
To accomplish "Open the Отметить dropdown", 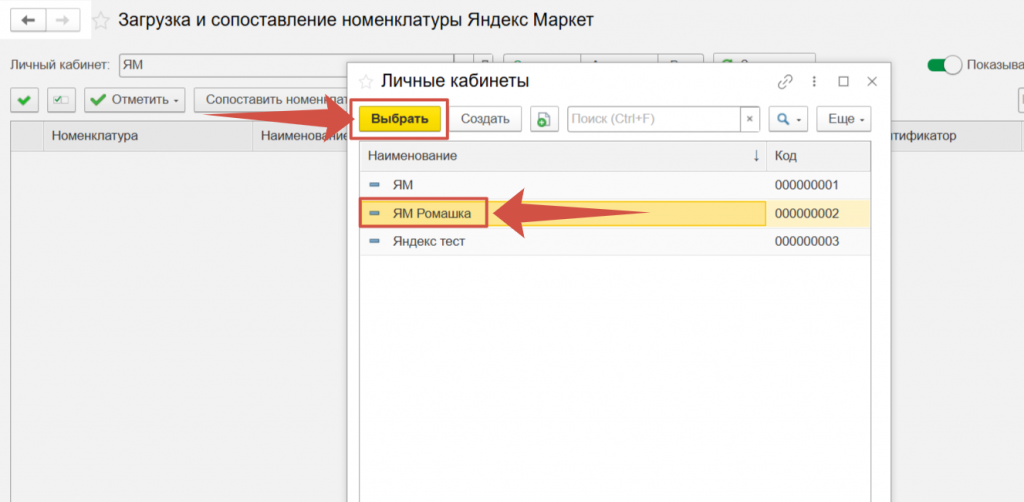I will pos(135,100).
